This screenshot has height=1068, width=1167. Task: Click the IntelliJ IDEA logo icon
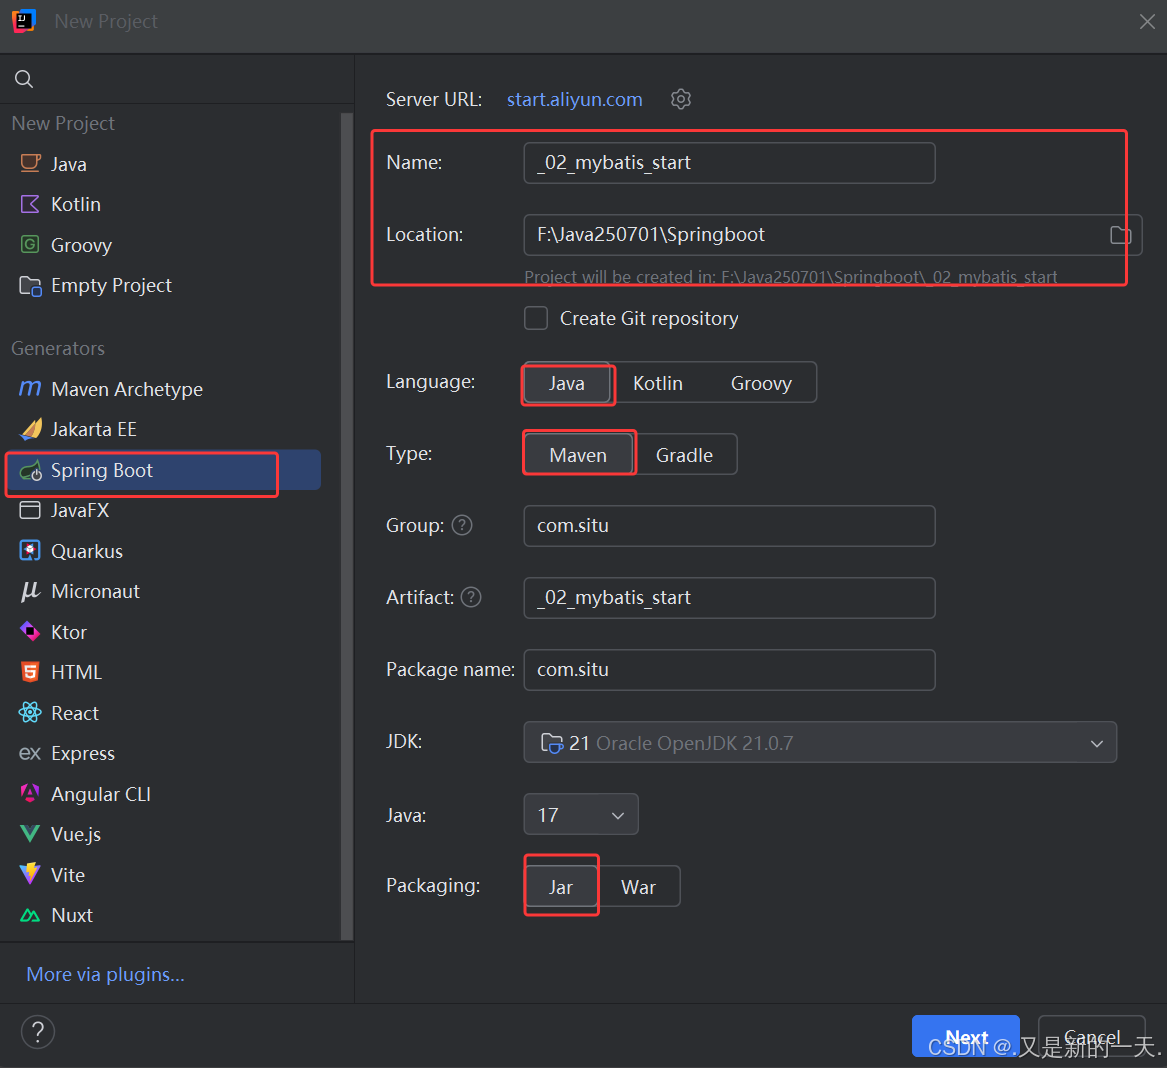point(24,21)
